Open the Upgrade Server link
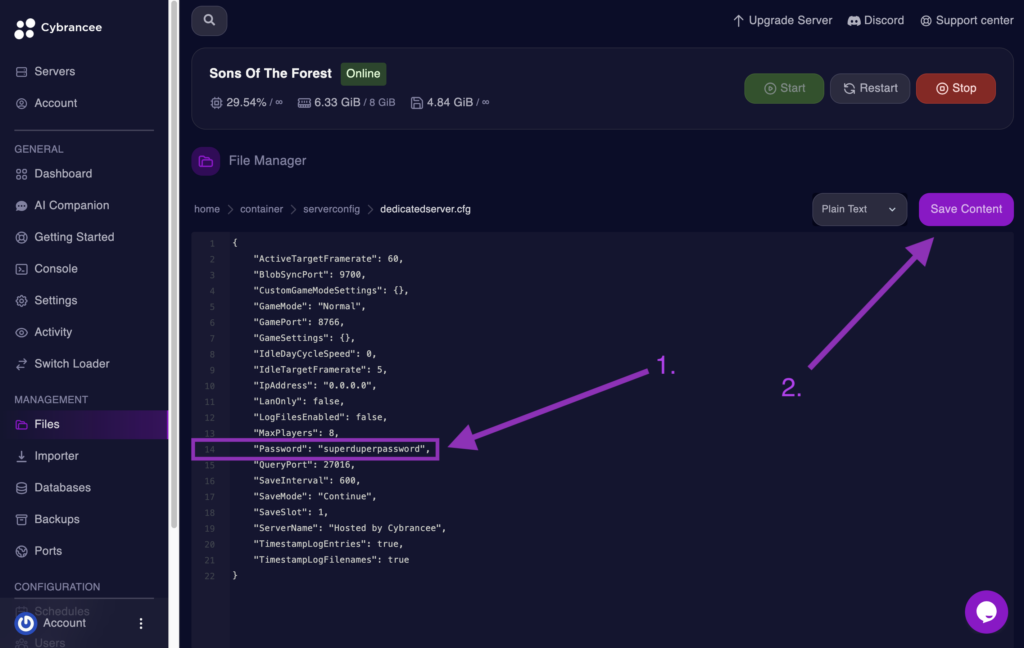Image resolution: width=1024 pixels, height=648 pixels. tap(782, 21)
